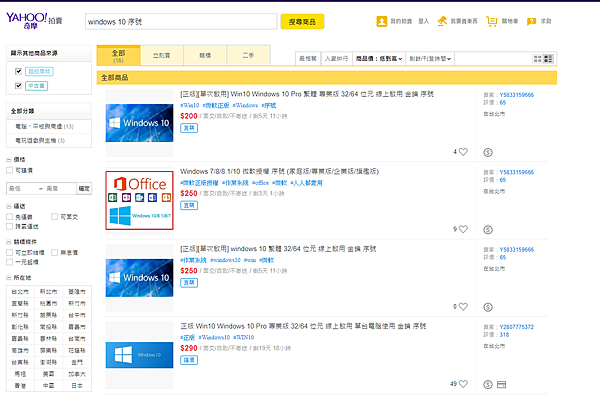The image size is (600, 395).
Task: Sort results by 最相關 relevance
Action: coord(308,59)
